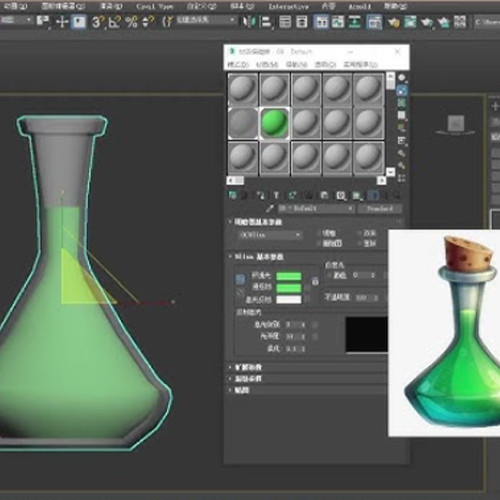Click Get Material in Material Editor
The image size is (500, 500).
click(232, 195)
